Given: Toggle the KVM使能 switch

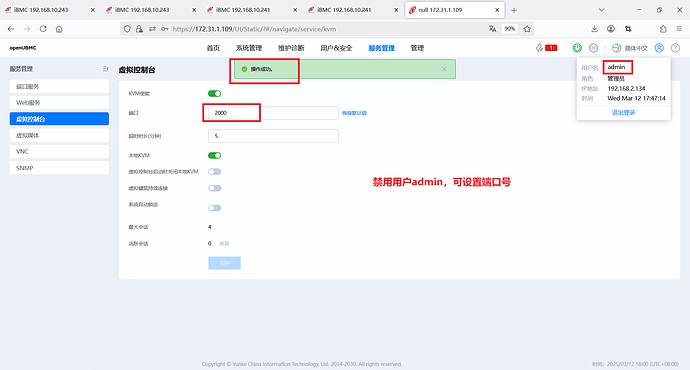Looking at the screenshot, I should click(215, 94).
